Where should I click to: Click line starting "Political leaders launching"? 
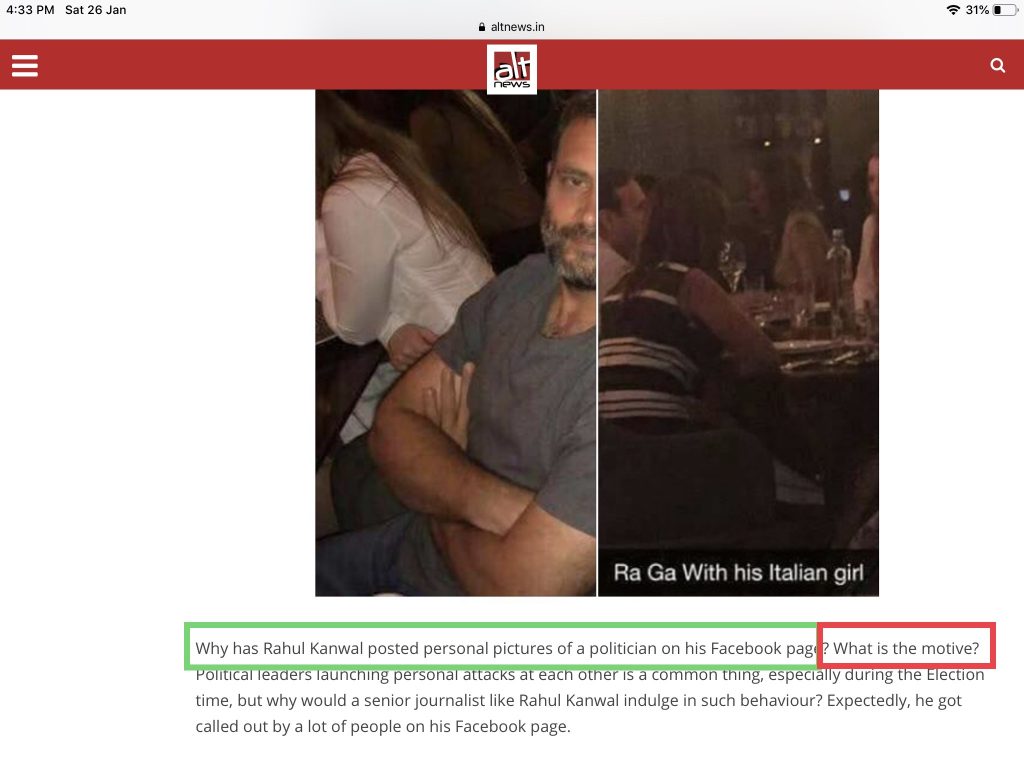[x=590, y=675]
